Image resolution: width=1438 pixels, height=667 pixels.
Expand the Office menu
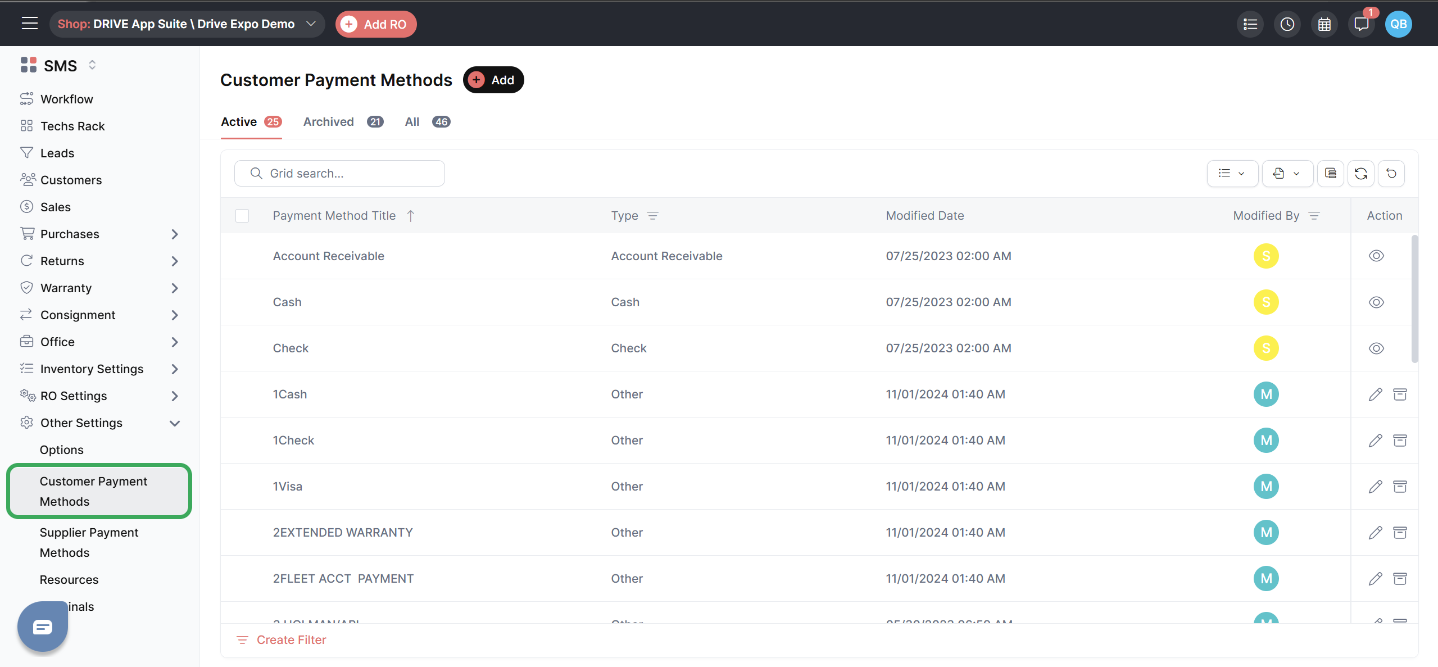[175, 342]
